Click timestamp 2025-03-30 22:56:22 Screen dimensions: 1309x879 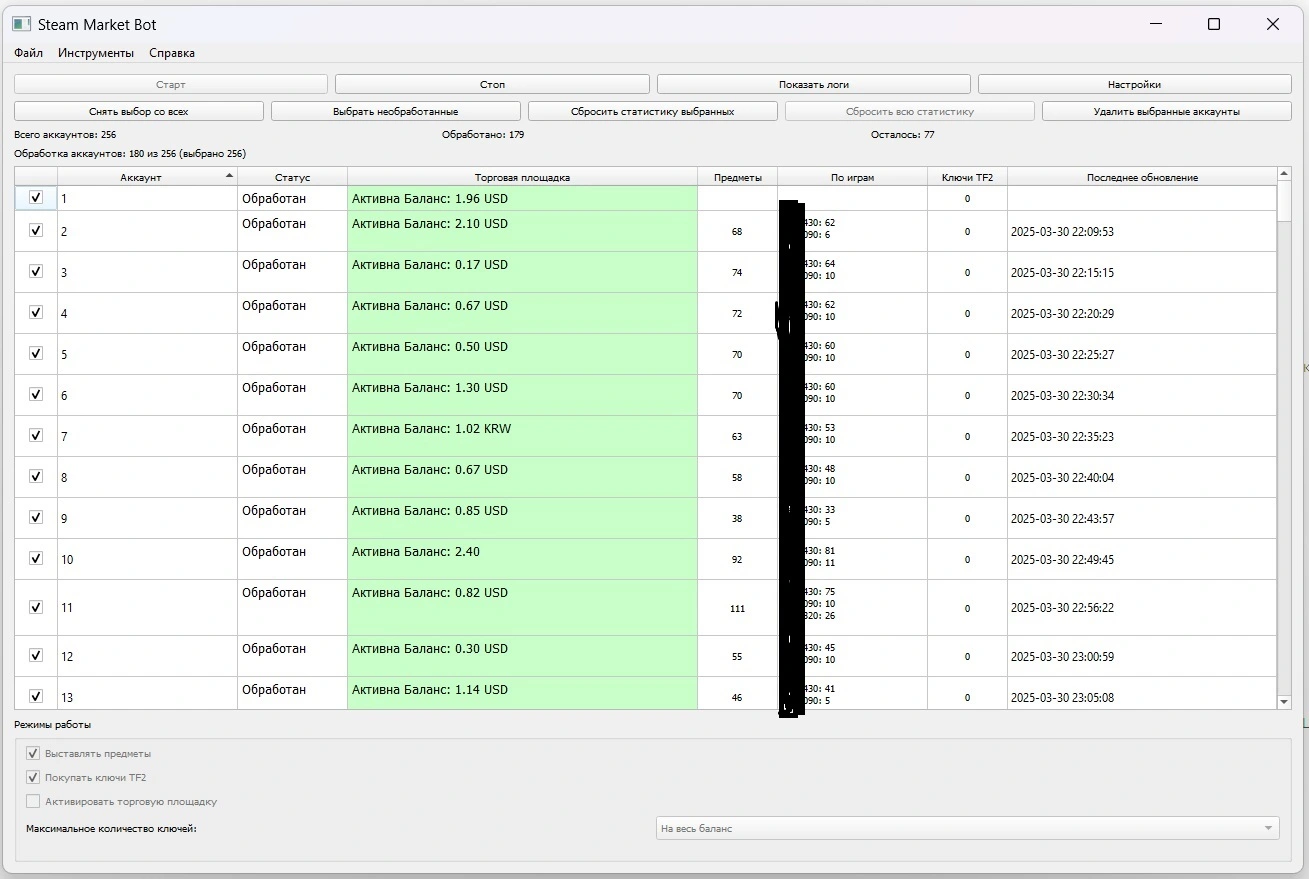(1062, 608)
